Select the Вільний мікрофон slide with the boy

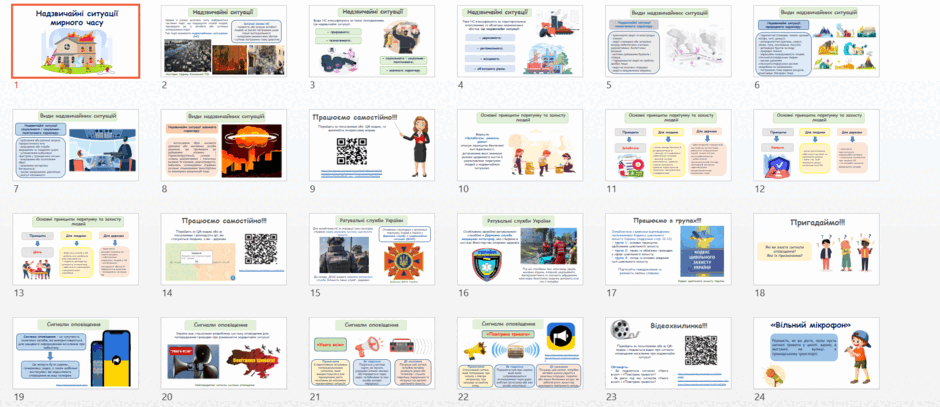(x=817, y=352)
